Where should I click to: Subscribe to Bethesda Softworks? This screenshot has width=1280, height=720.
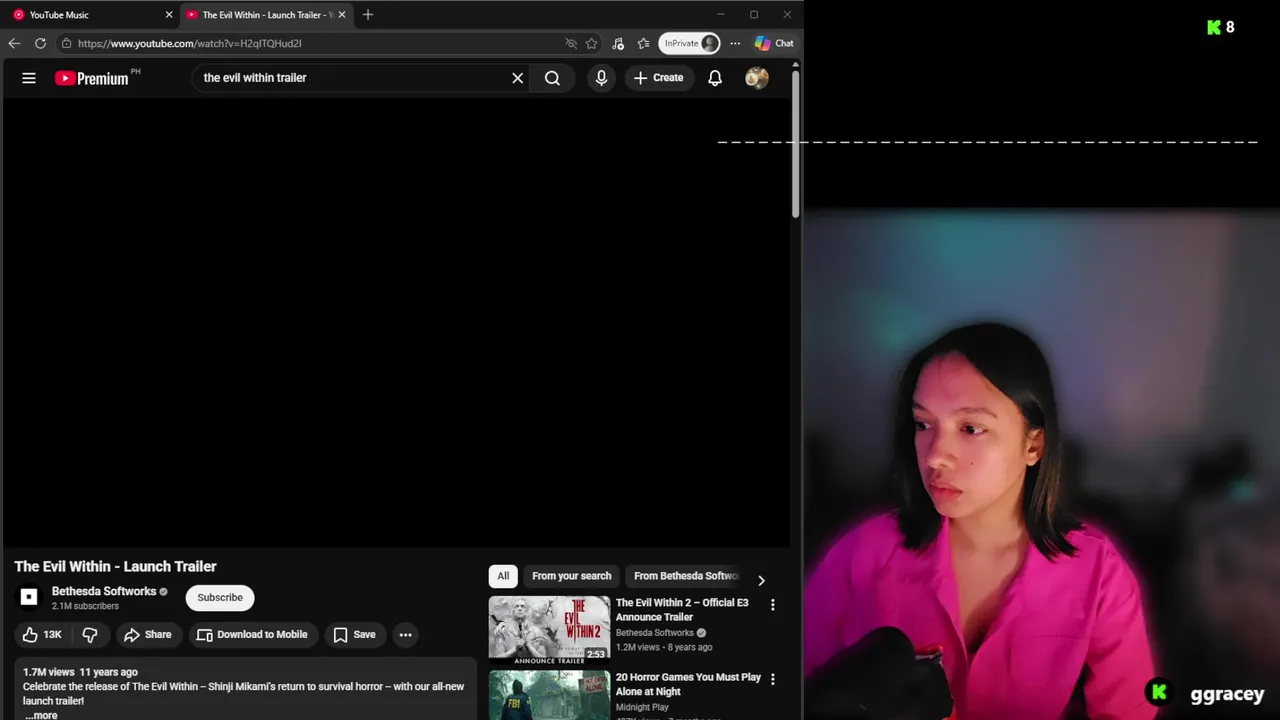[220, 598]
